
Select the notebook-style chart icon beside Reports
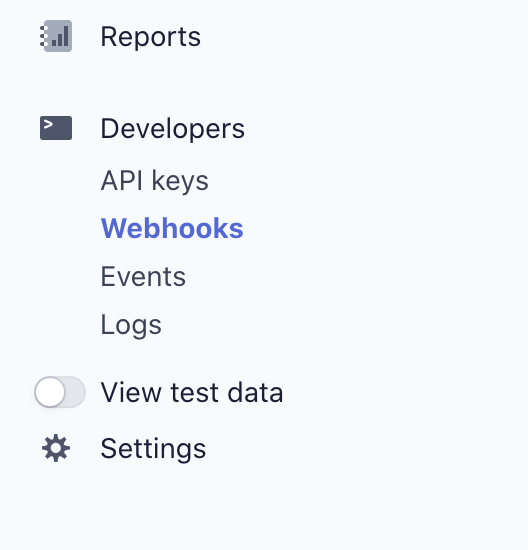56,36
